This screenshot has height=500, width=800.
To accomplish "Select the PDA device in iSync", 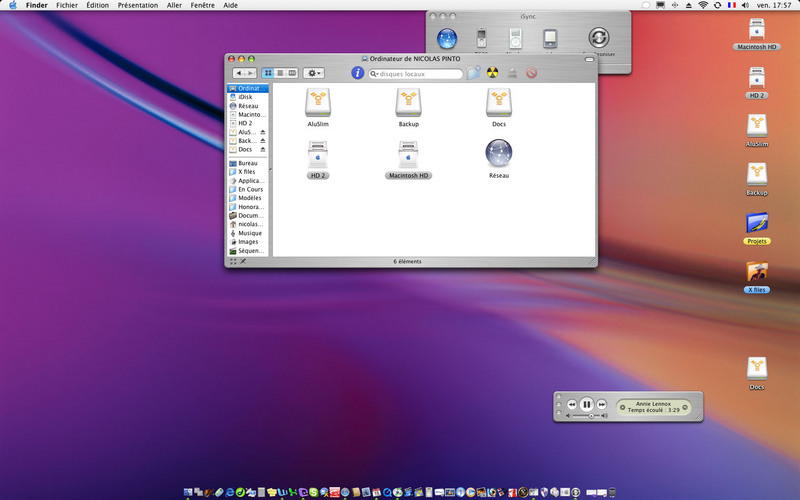I will (x=550, y=39).
